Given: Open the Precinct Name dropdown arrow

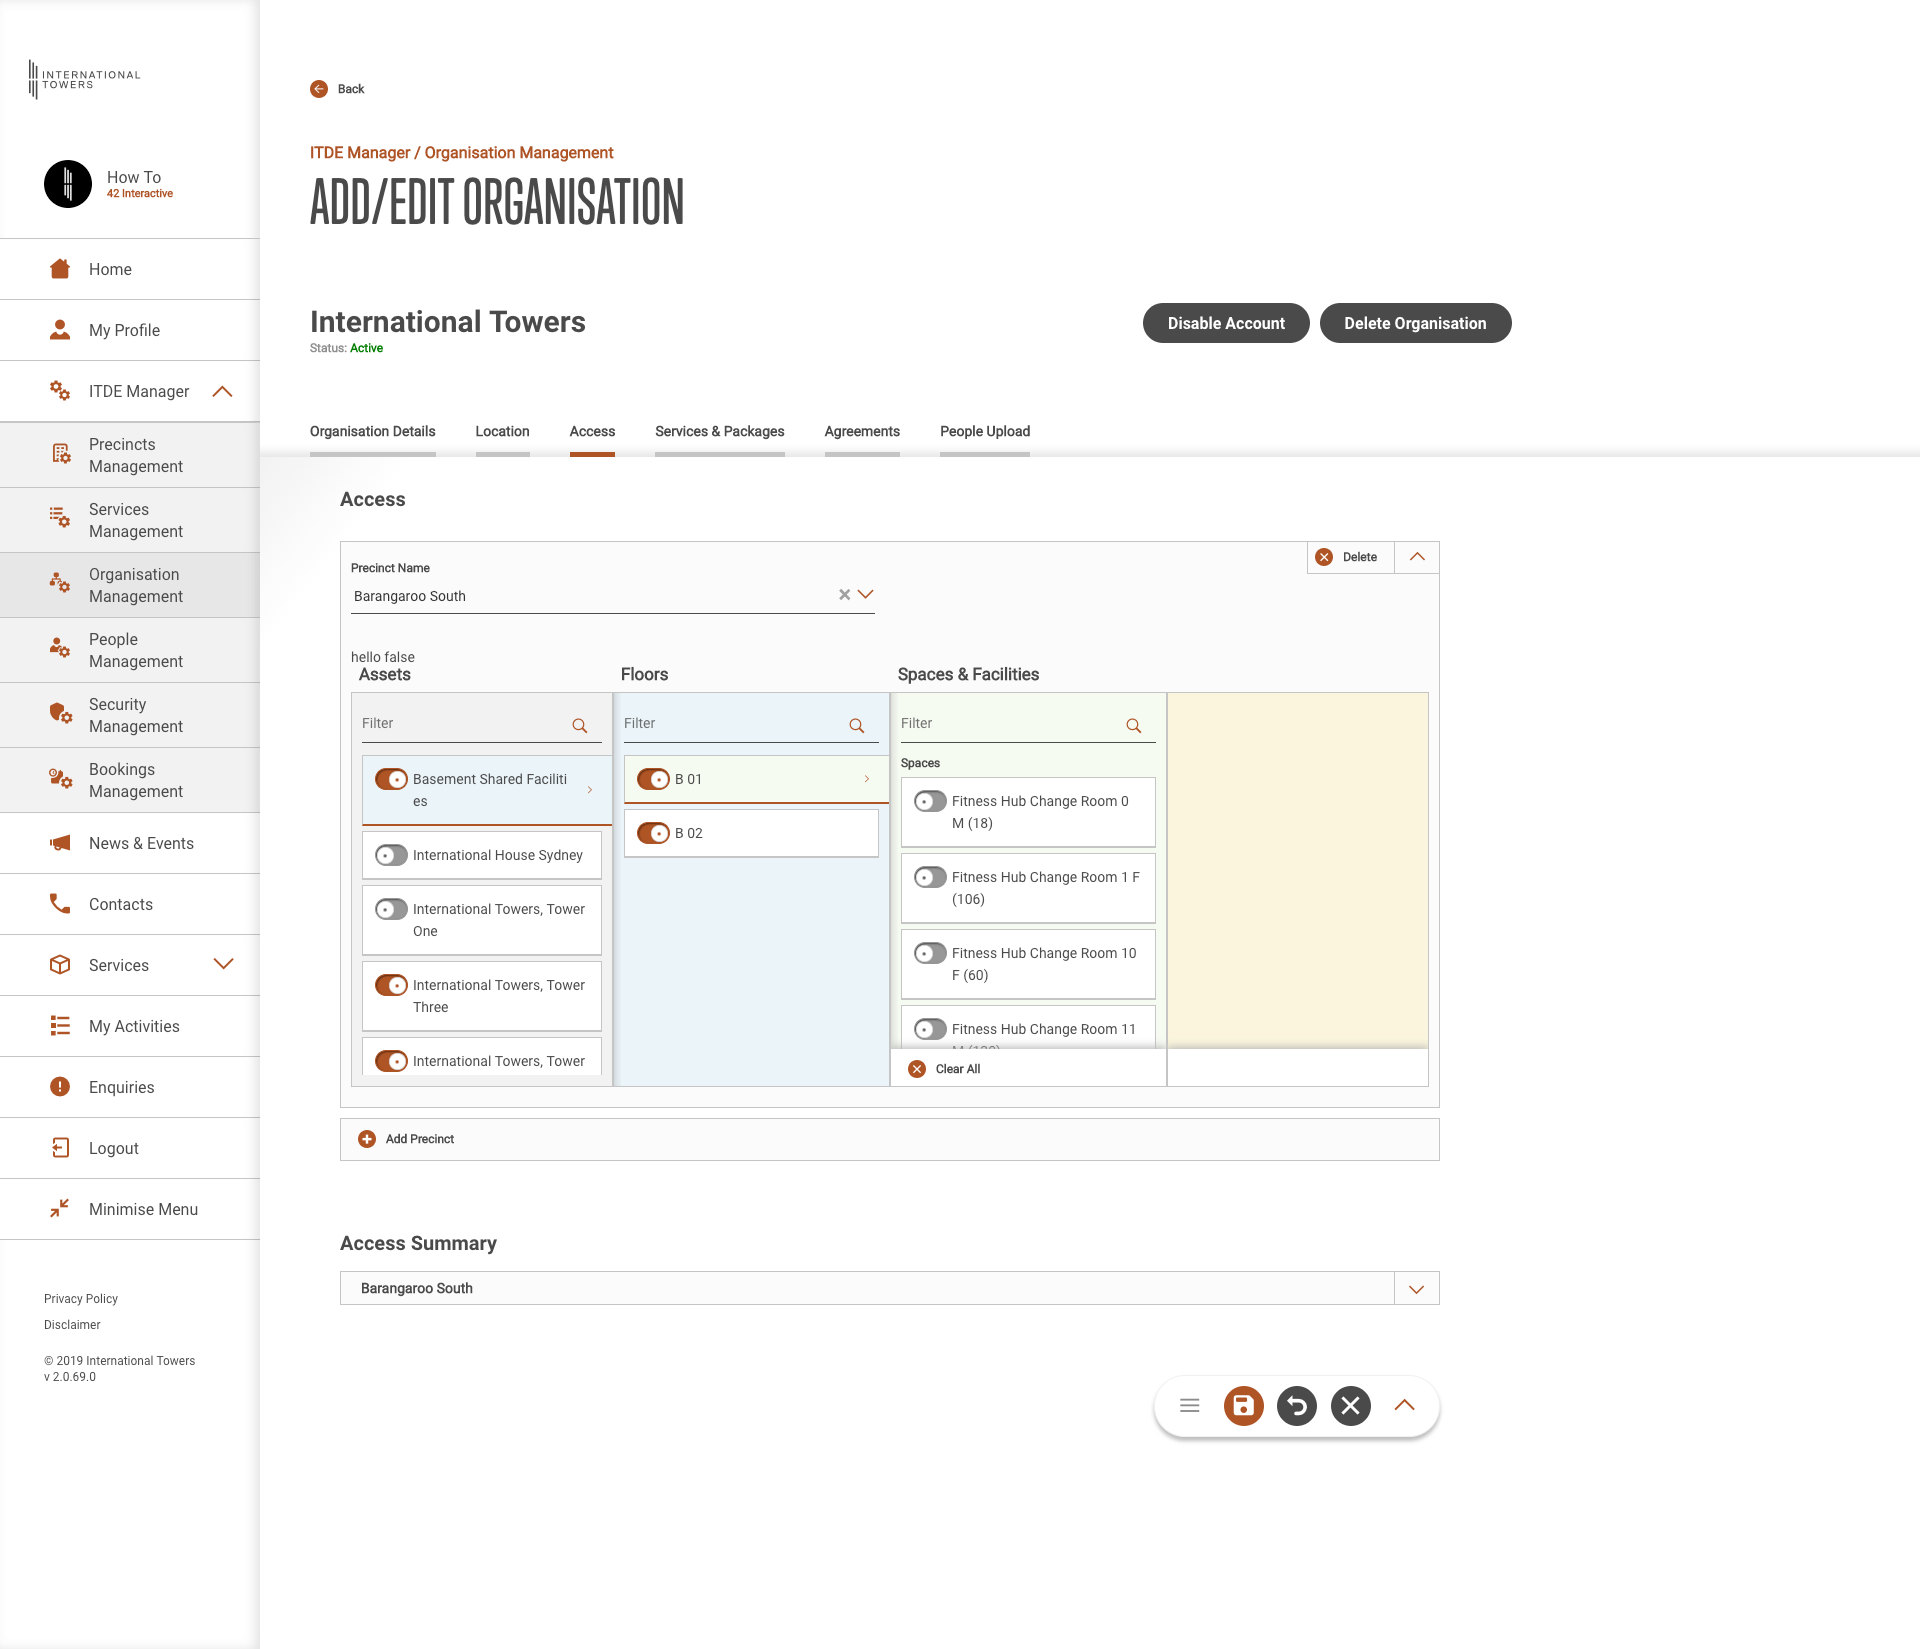Looking at the screenshot, I should [866, 594].
